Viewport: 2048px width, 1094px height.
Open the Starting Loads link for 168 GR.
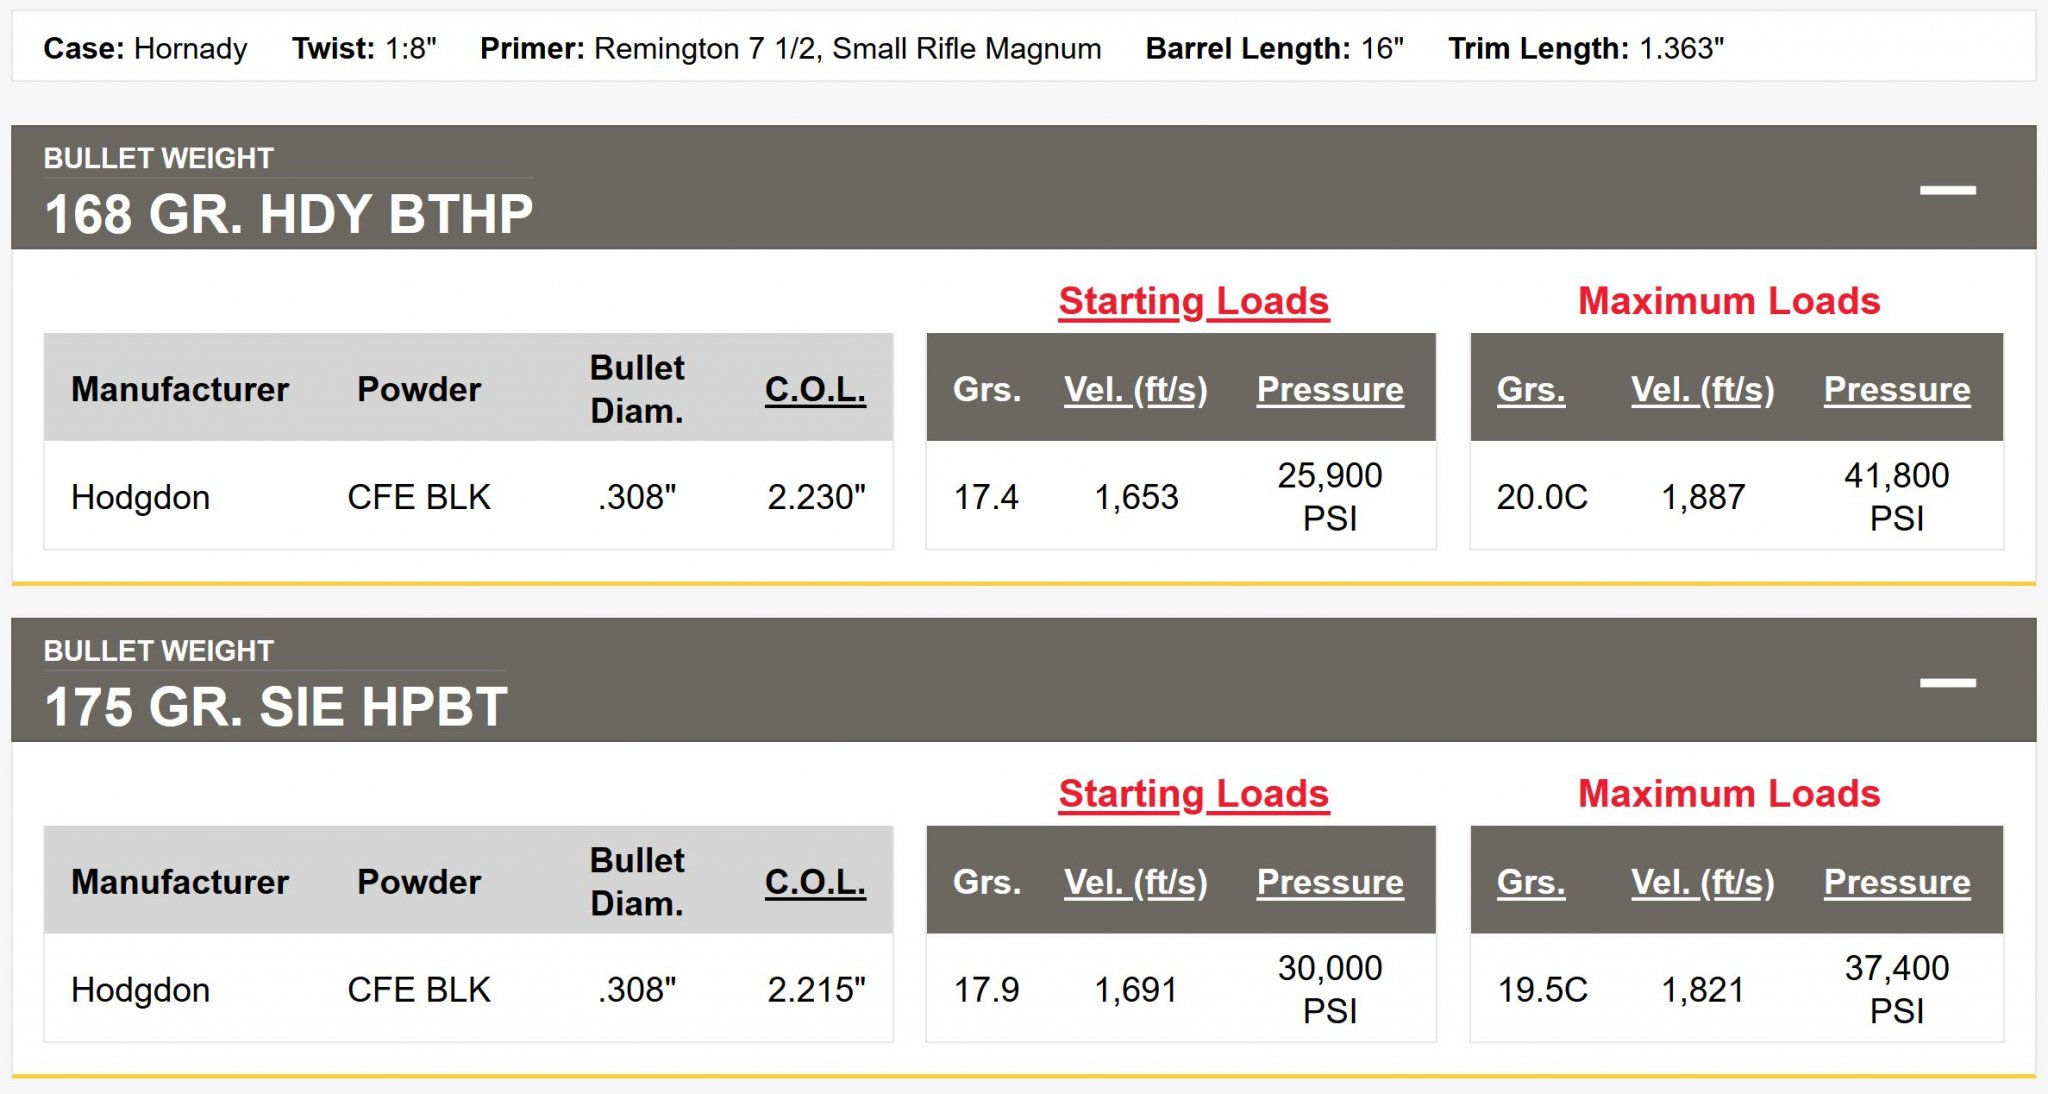pos(1193,301)
